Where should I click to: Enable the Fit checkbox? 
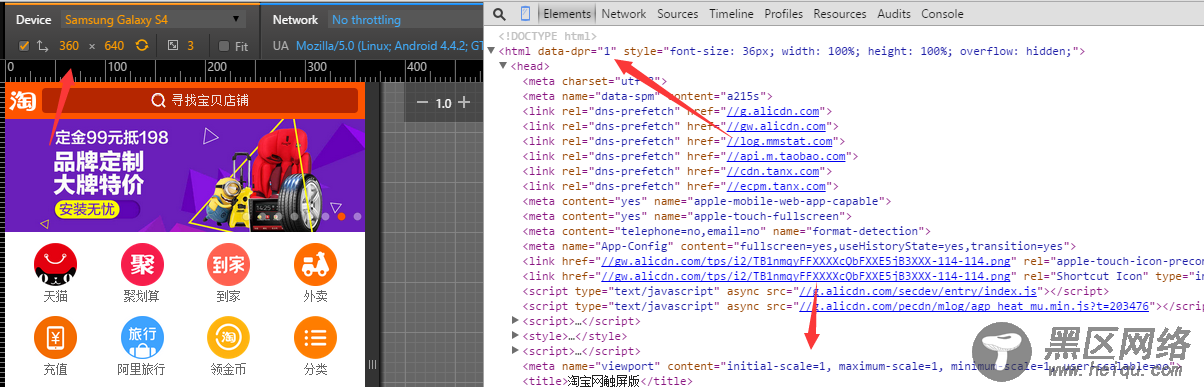(x=224, y=46)
